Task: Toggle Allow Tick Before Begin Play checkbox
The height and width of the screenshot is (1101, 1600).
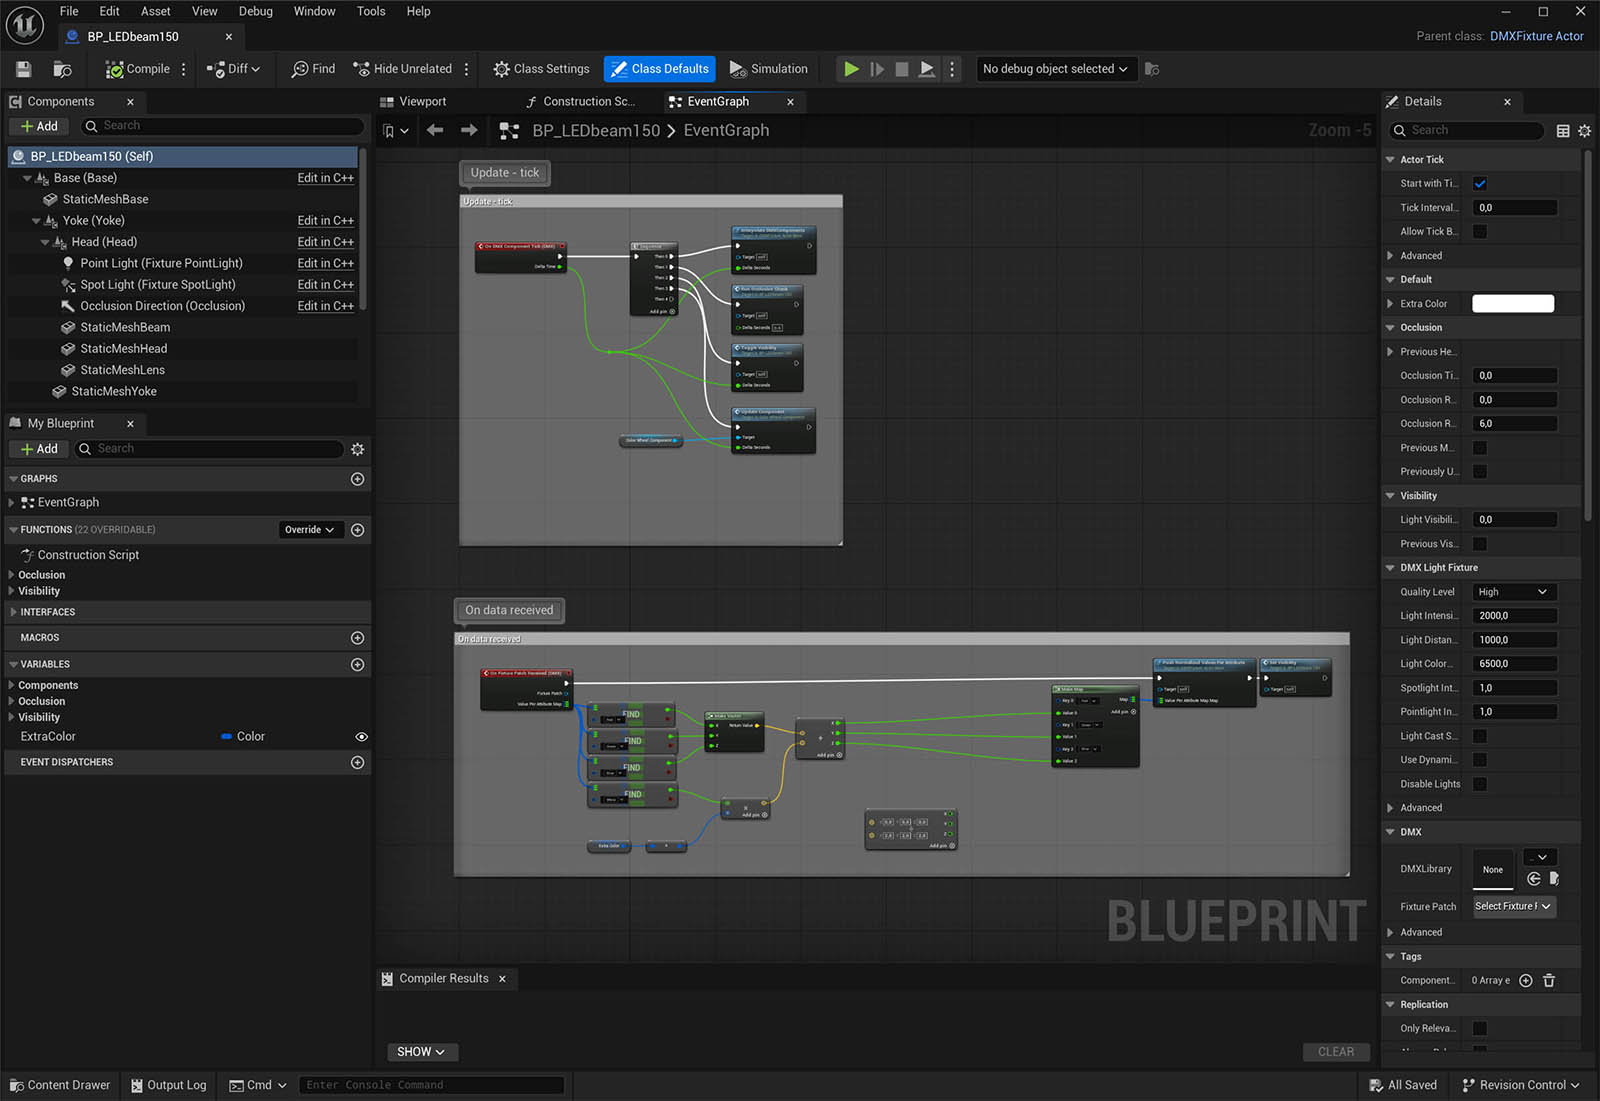Action: (1480, 232)
